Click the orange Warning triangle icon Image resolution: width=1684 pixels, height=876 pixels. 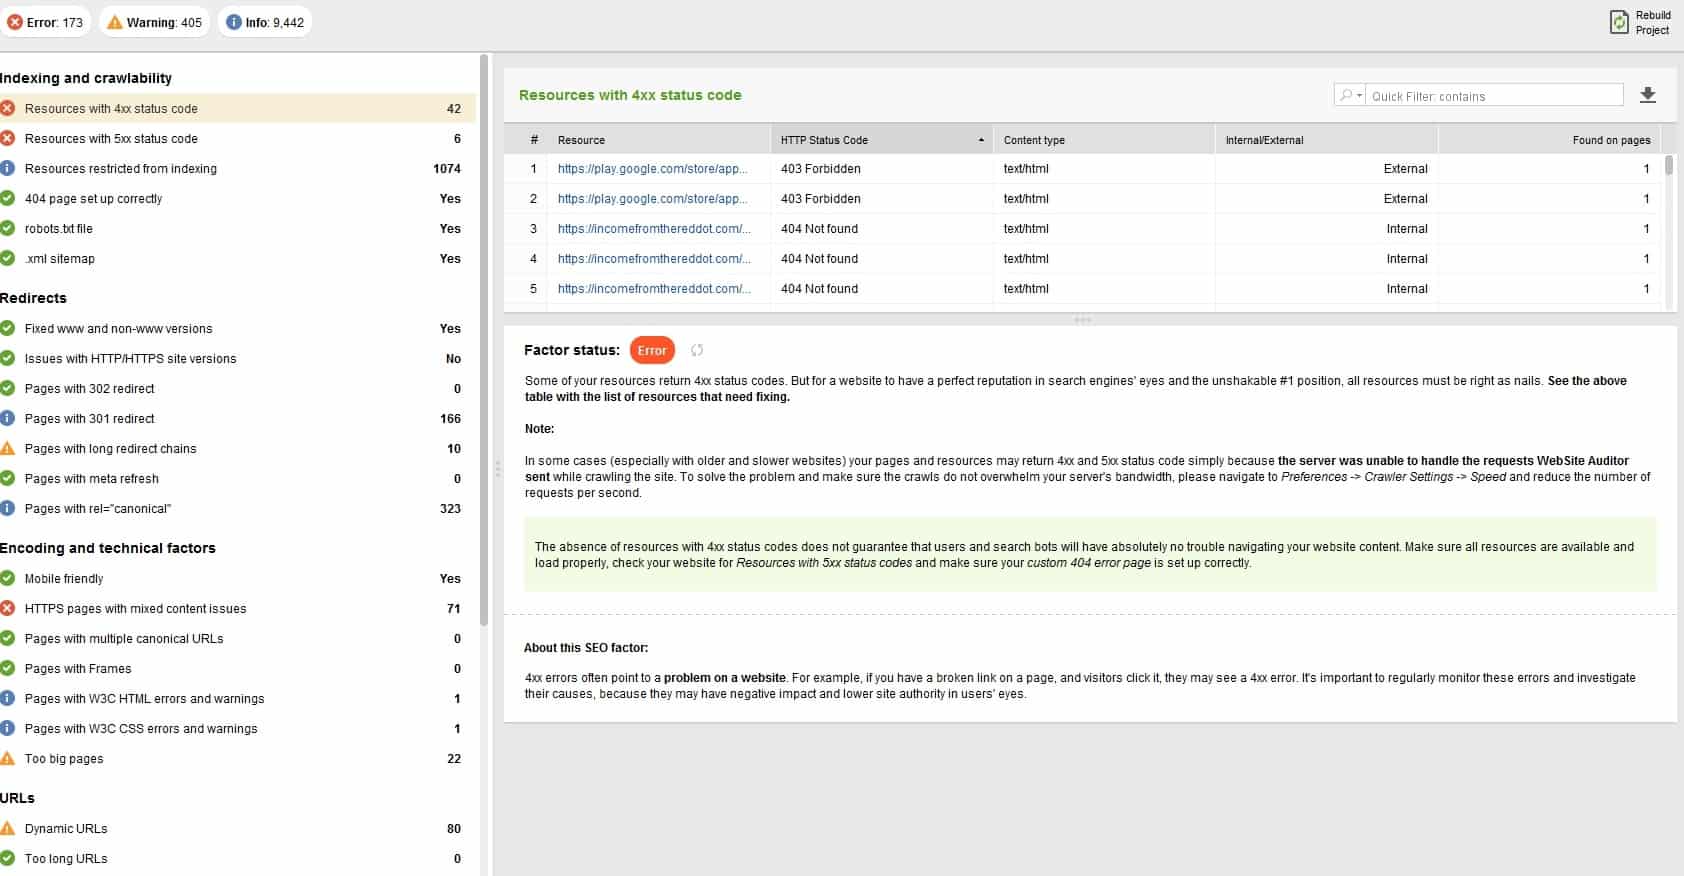[114, 22]
